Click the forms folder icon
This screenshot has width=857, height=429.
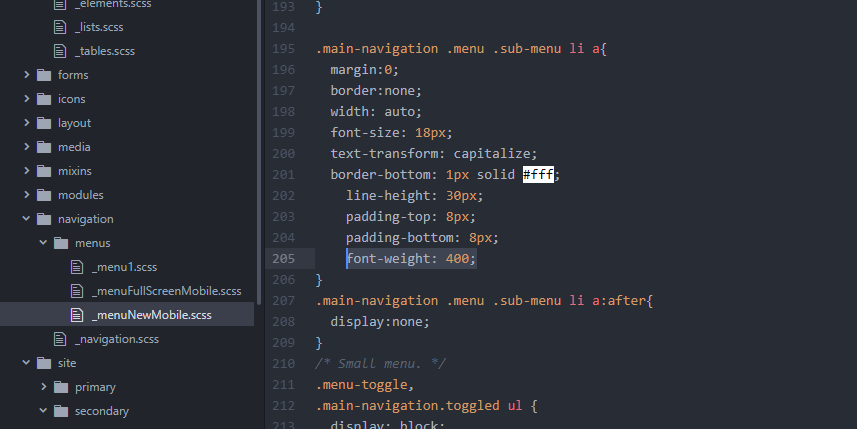tap(43, 75)
